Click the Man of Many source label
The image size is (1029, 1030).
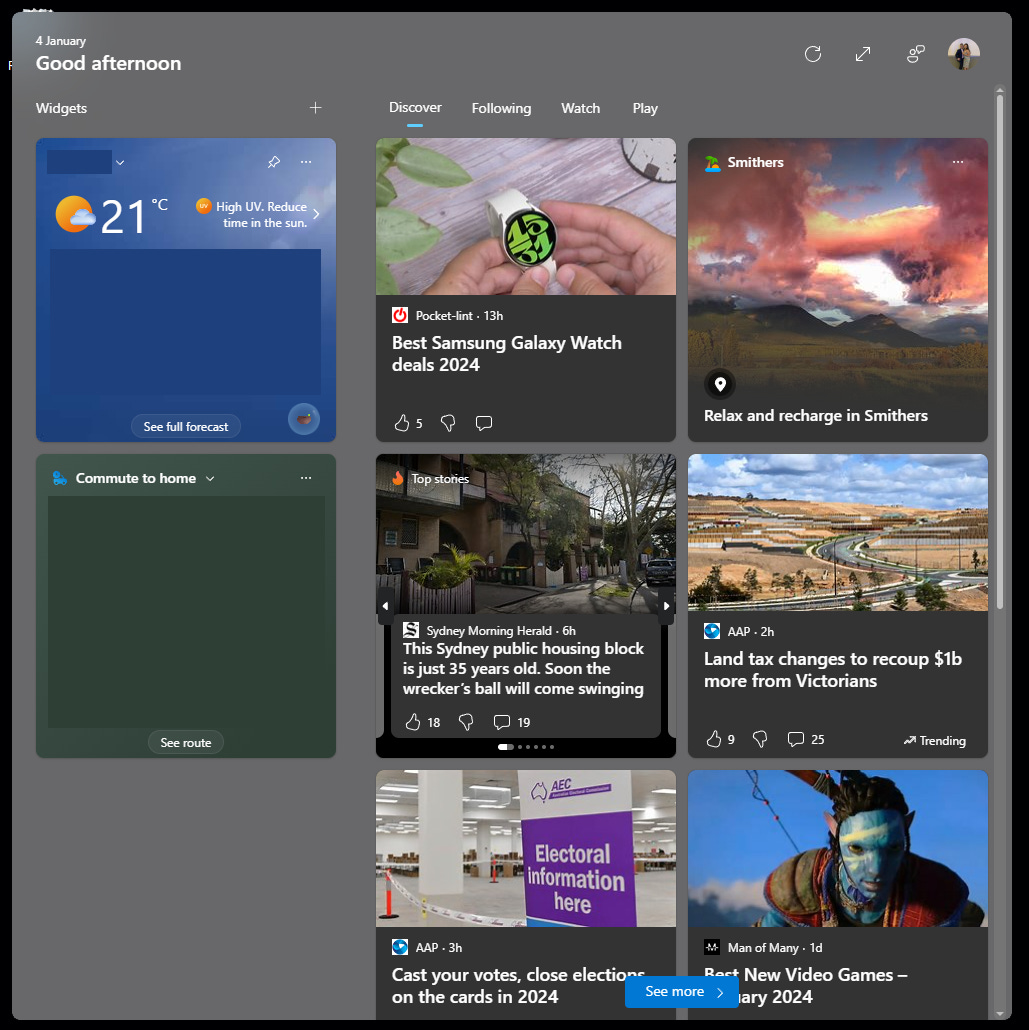pos(763,948)
